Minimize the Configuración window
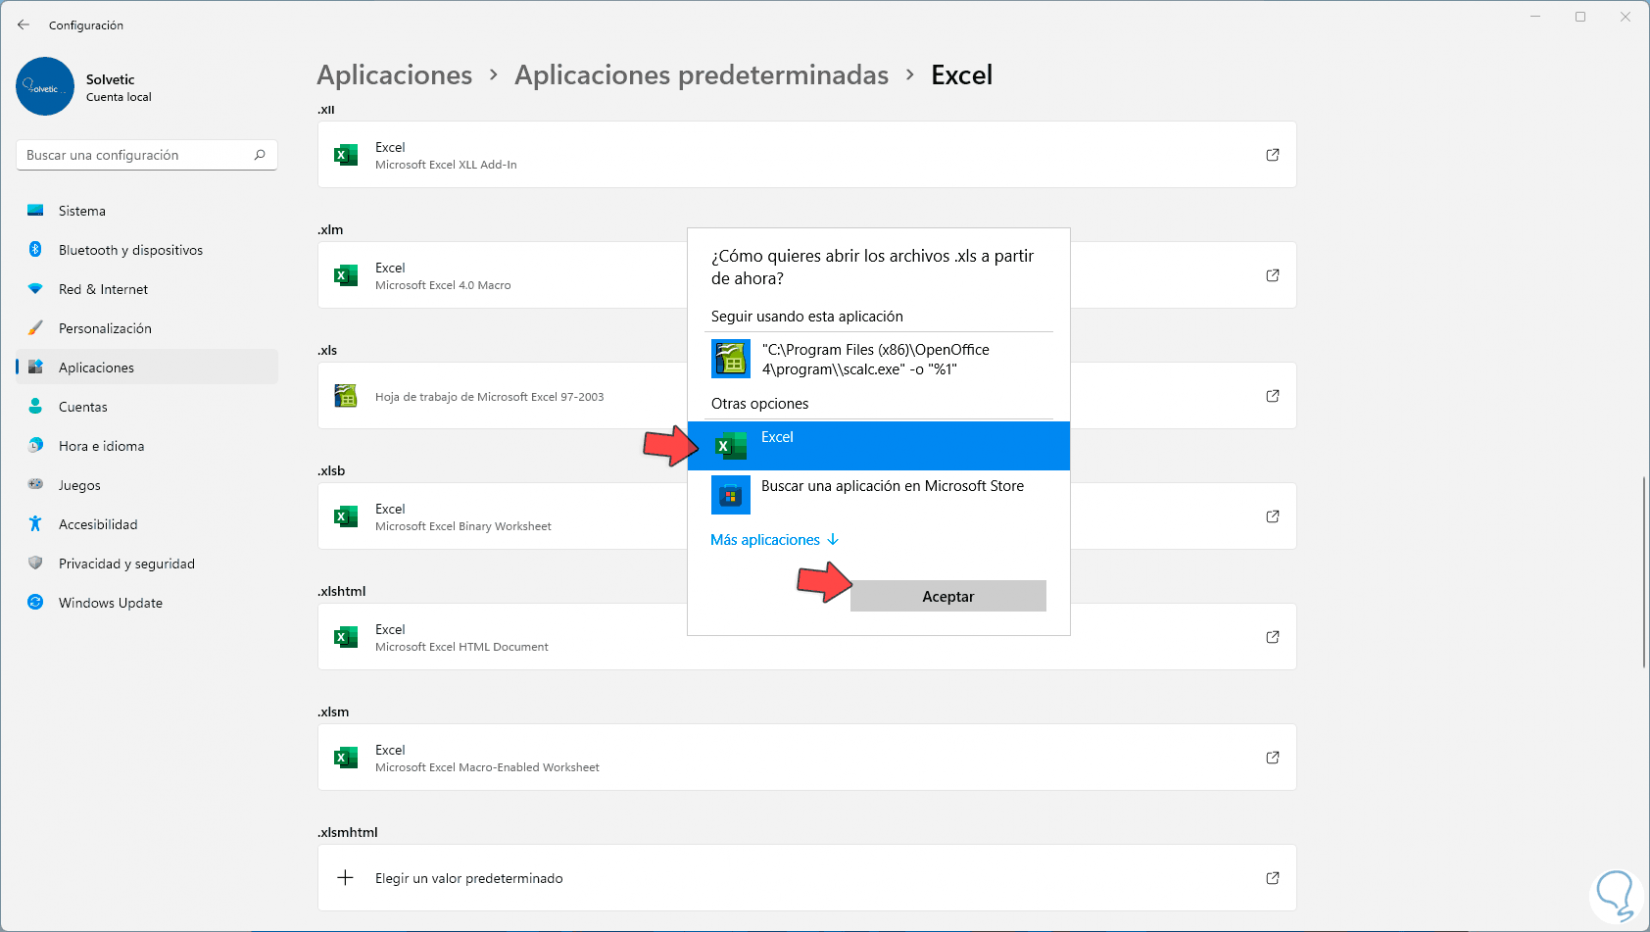This screenshot has height=932, width=1650. [1535, 17]
